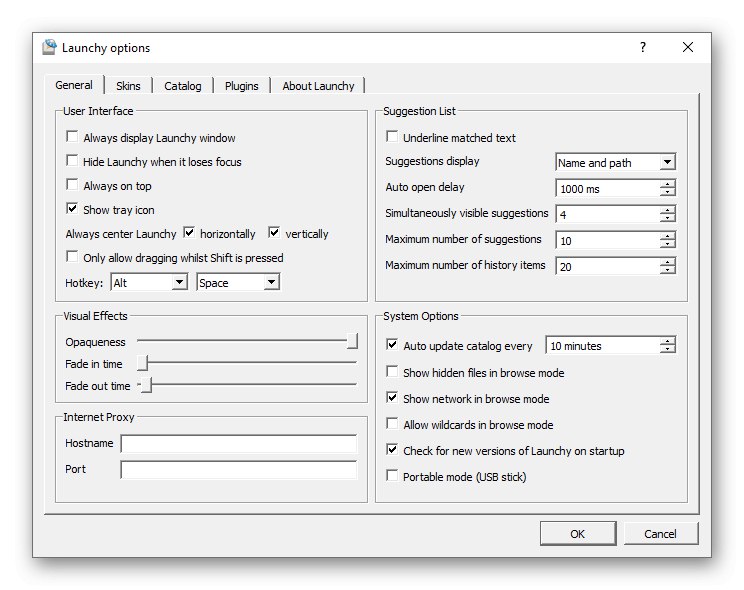The height and width of the screenshot is (590, 744).
Task: Increase Simultaneously visible suggestions value
Action: (667, 210)
